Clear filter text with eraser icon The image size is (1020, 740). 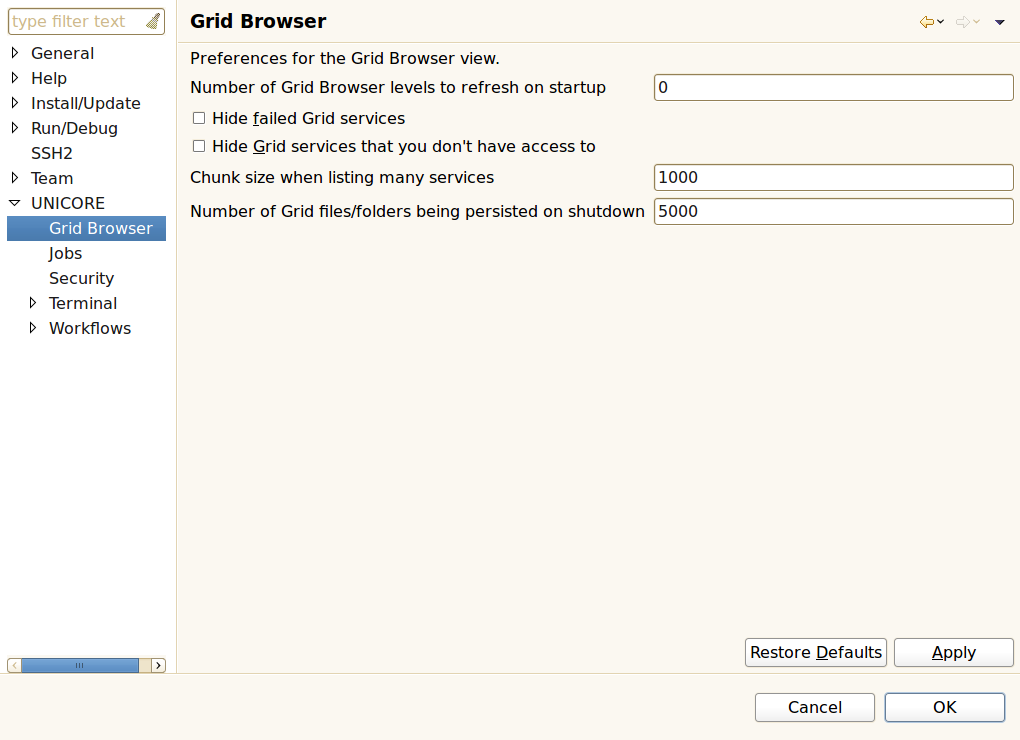152,21
